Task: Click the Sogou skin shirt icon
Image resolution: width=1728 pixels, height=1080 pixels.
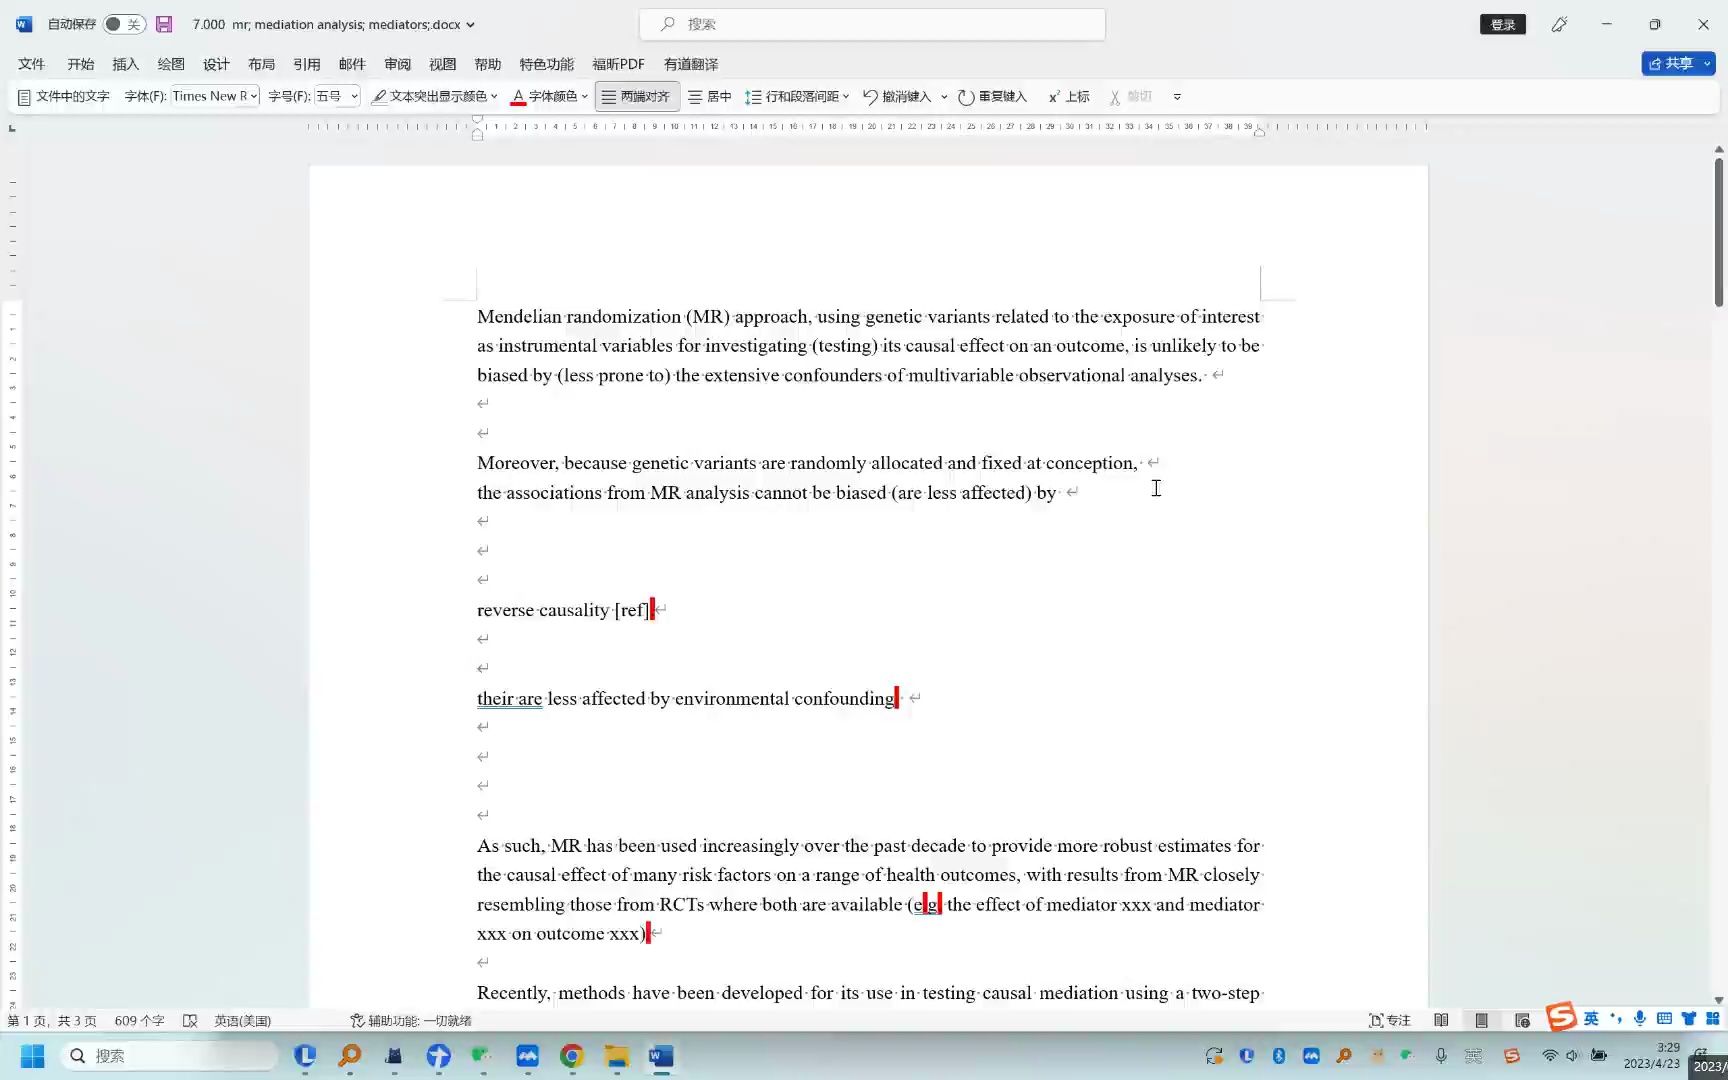Action: (1689, 1018)
